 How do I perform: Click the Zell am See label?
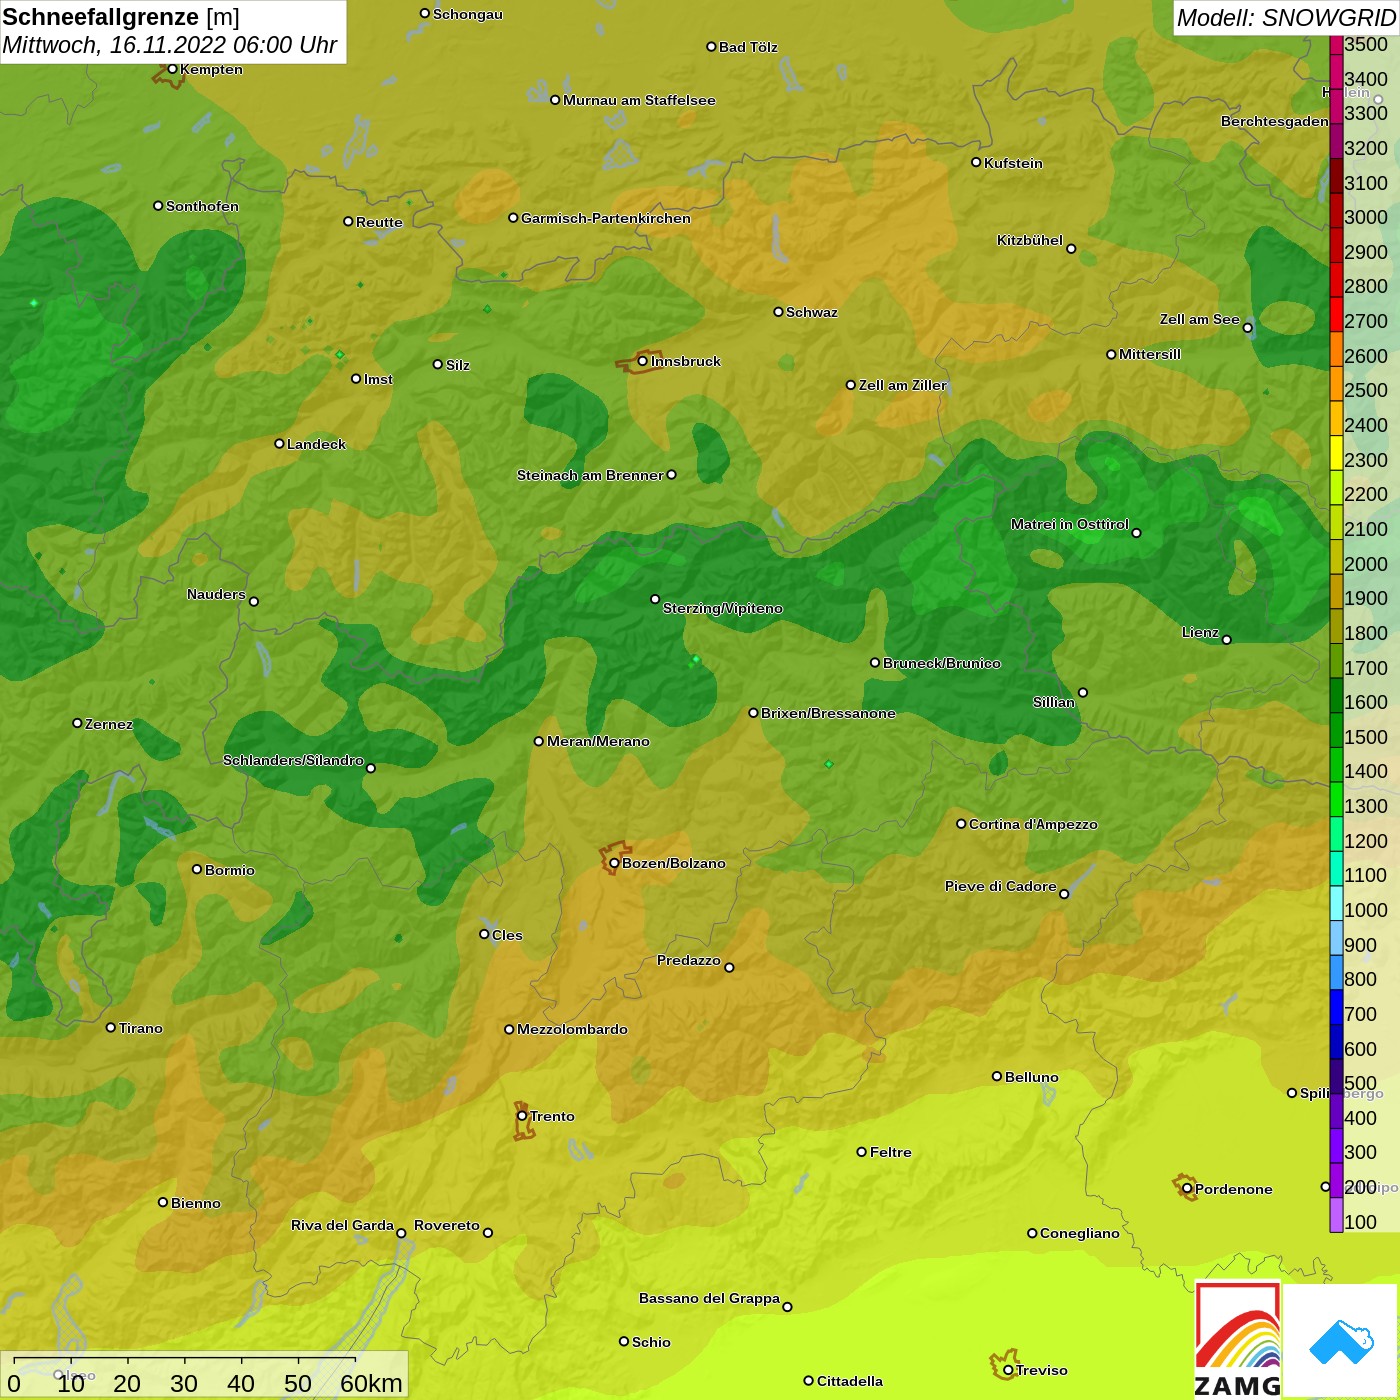[1199, 319]
